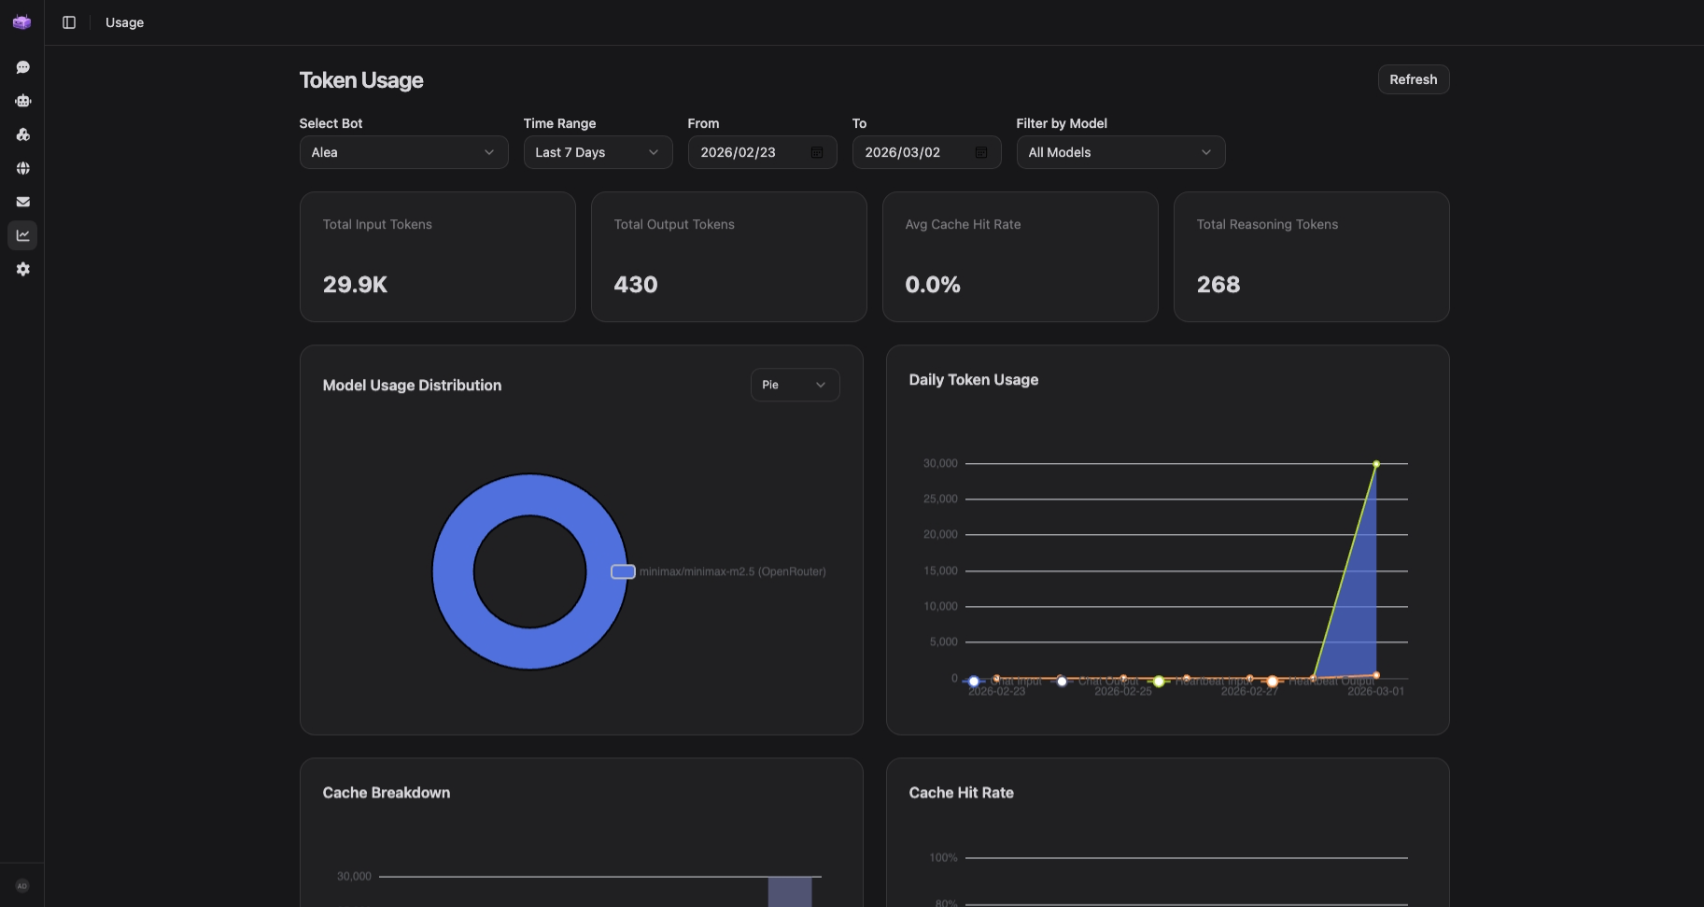Click the three-cubes models icon in sidebar

click(22, 134)
